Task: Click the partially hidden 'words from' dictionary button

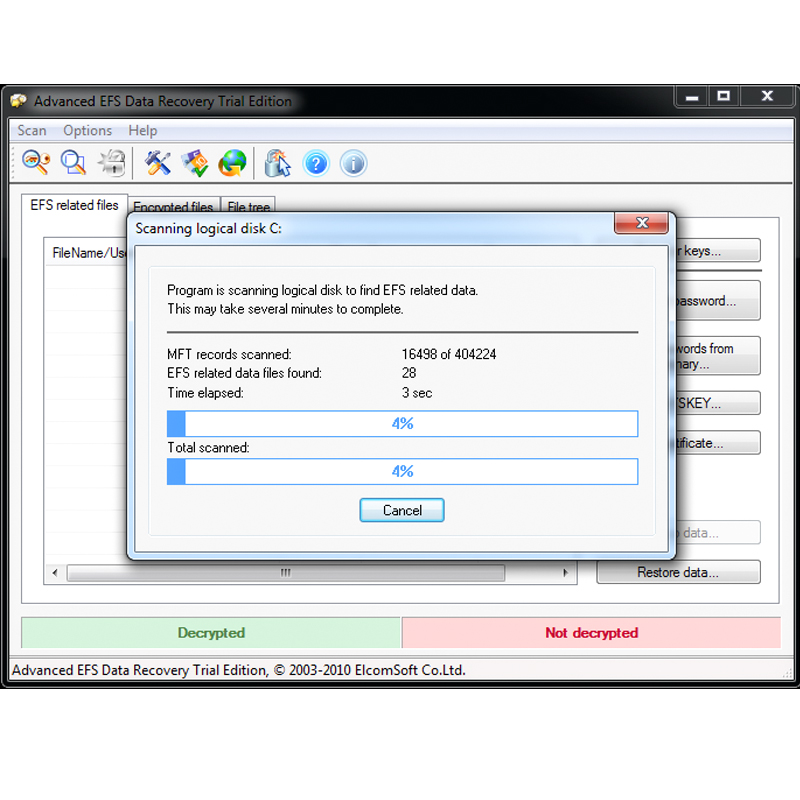Action: [x=718, y=356]
